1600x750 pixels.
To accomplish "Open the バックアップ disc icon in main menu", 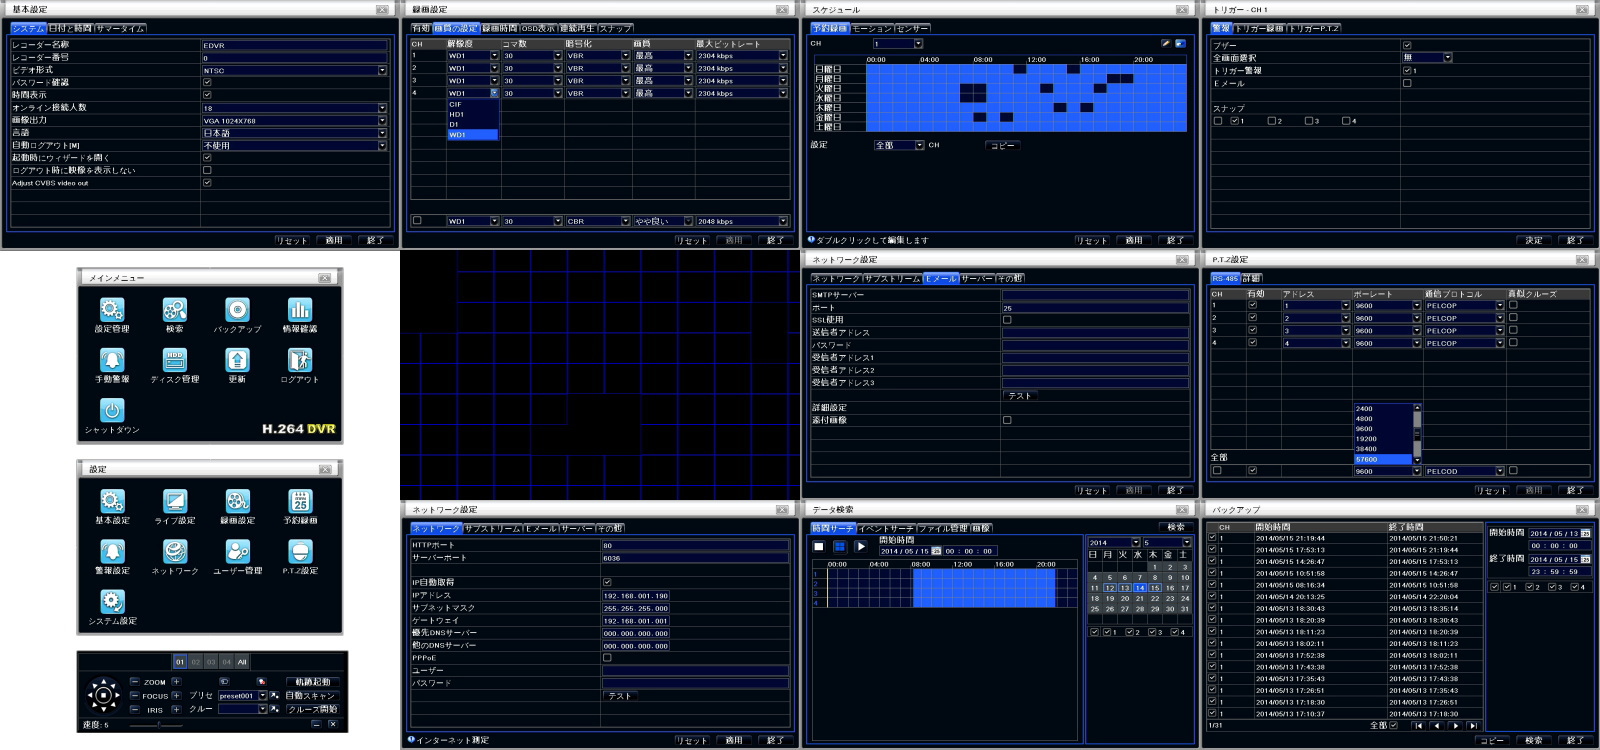I will (x=237, y=310).
